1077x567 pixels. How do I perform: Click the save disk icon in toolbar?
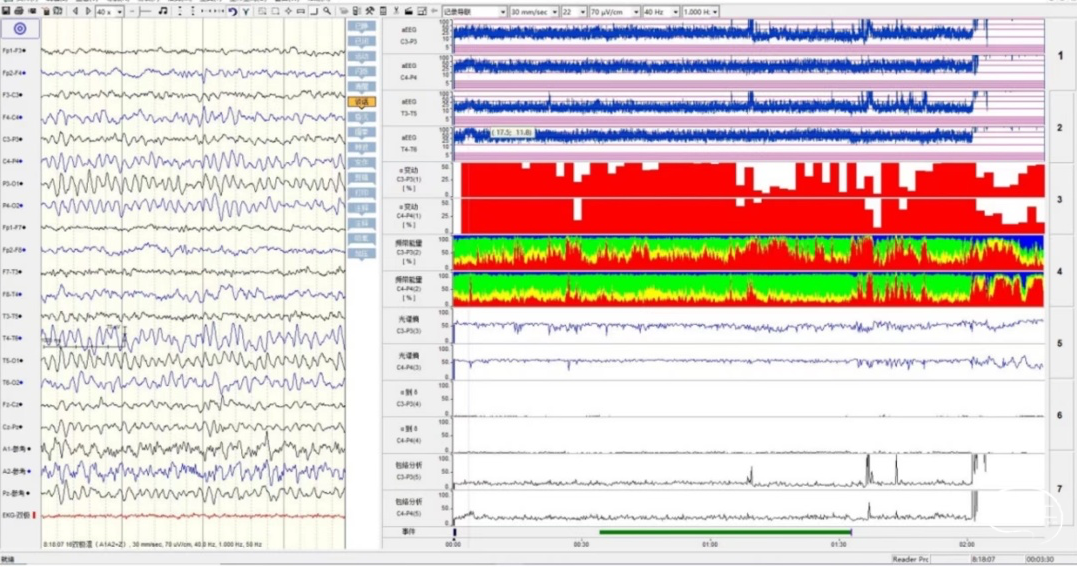[x=8, y=11]
